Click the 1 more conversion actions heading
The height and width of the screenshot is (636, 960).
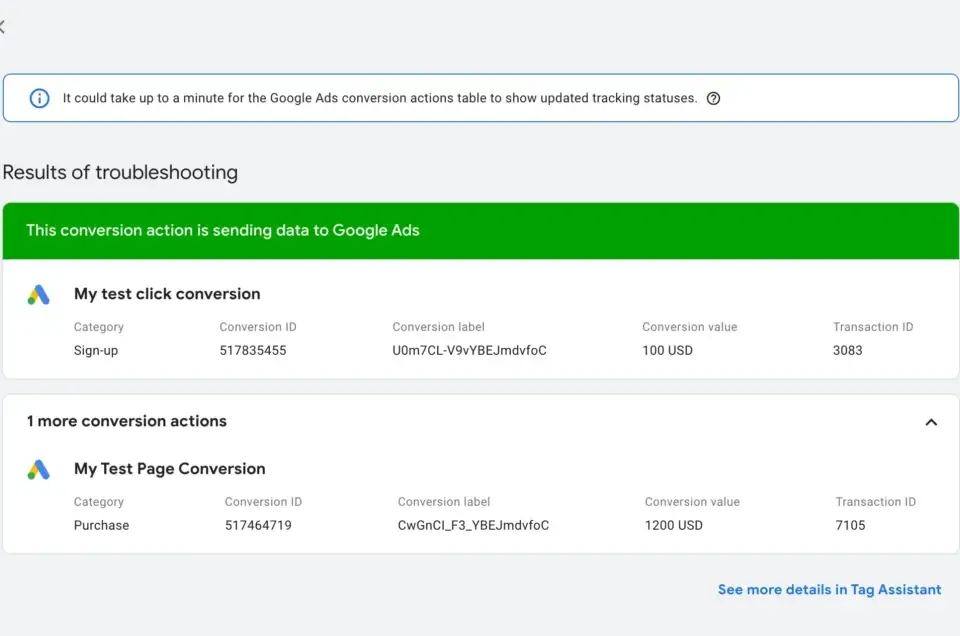tap(127, 421)
